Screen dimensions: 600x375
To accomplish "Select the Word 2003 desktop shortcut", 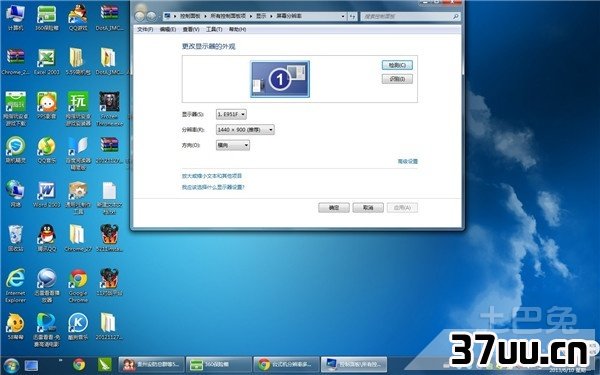I will [x=47, y=194].
